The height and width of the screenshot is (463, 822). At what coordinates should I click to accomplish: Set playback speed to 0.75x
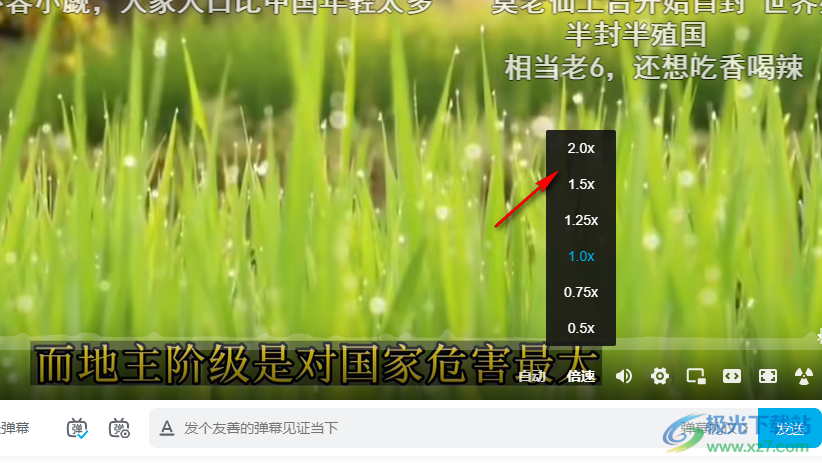pos(581,292)
